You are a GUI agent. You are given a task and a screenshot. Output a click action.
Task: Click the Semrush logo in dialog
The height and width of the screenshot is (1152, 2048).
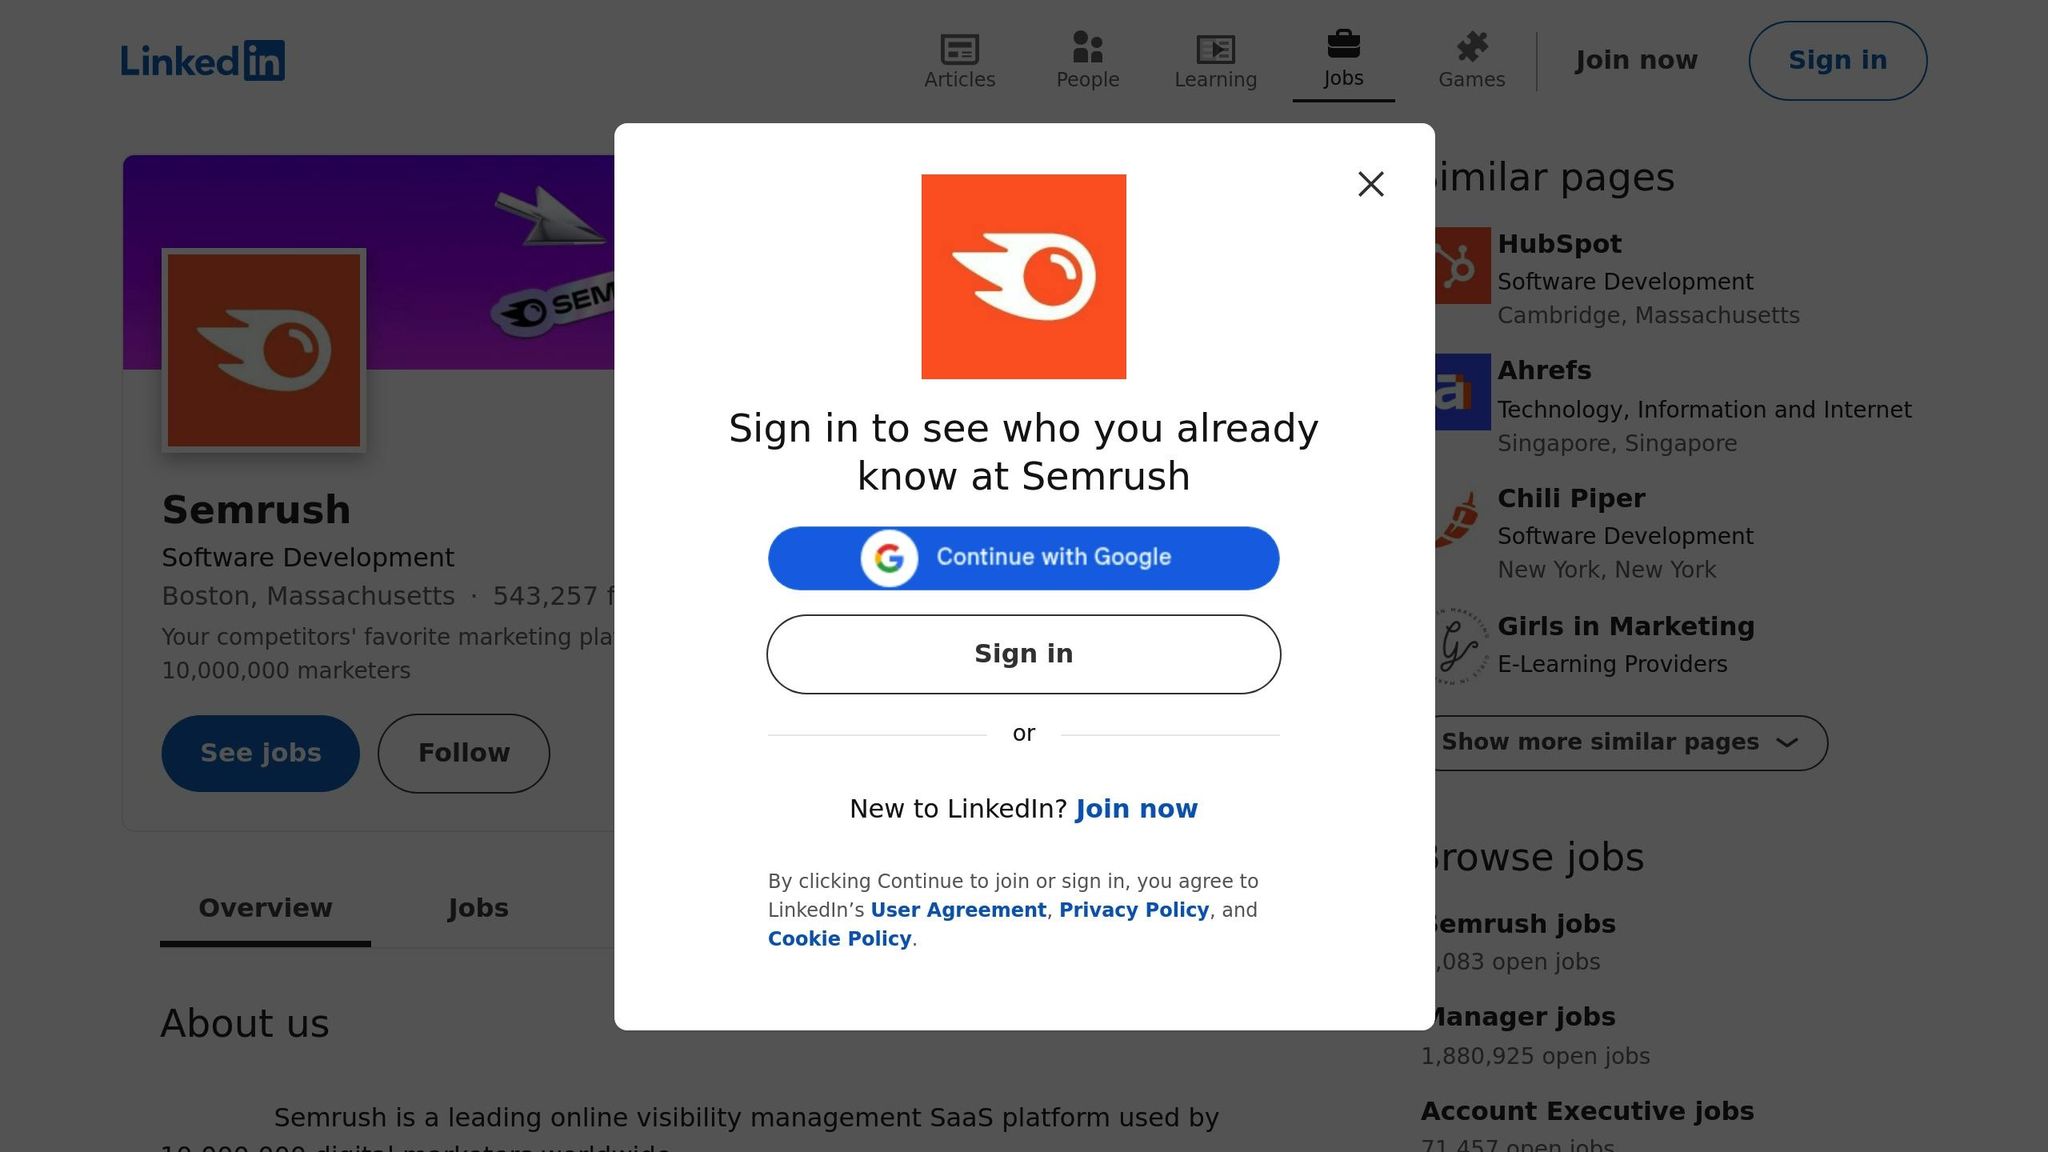[x=1023, y=277]
